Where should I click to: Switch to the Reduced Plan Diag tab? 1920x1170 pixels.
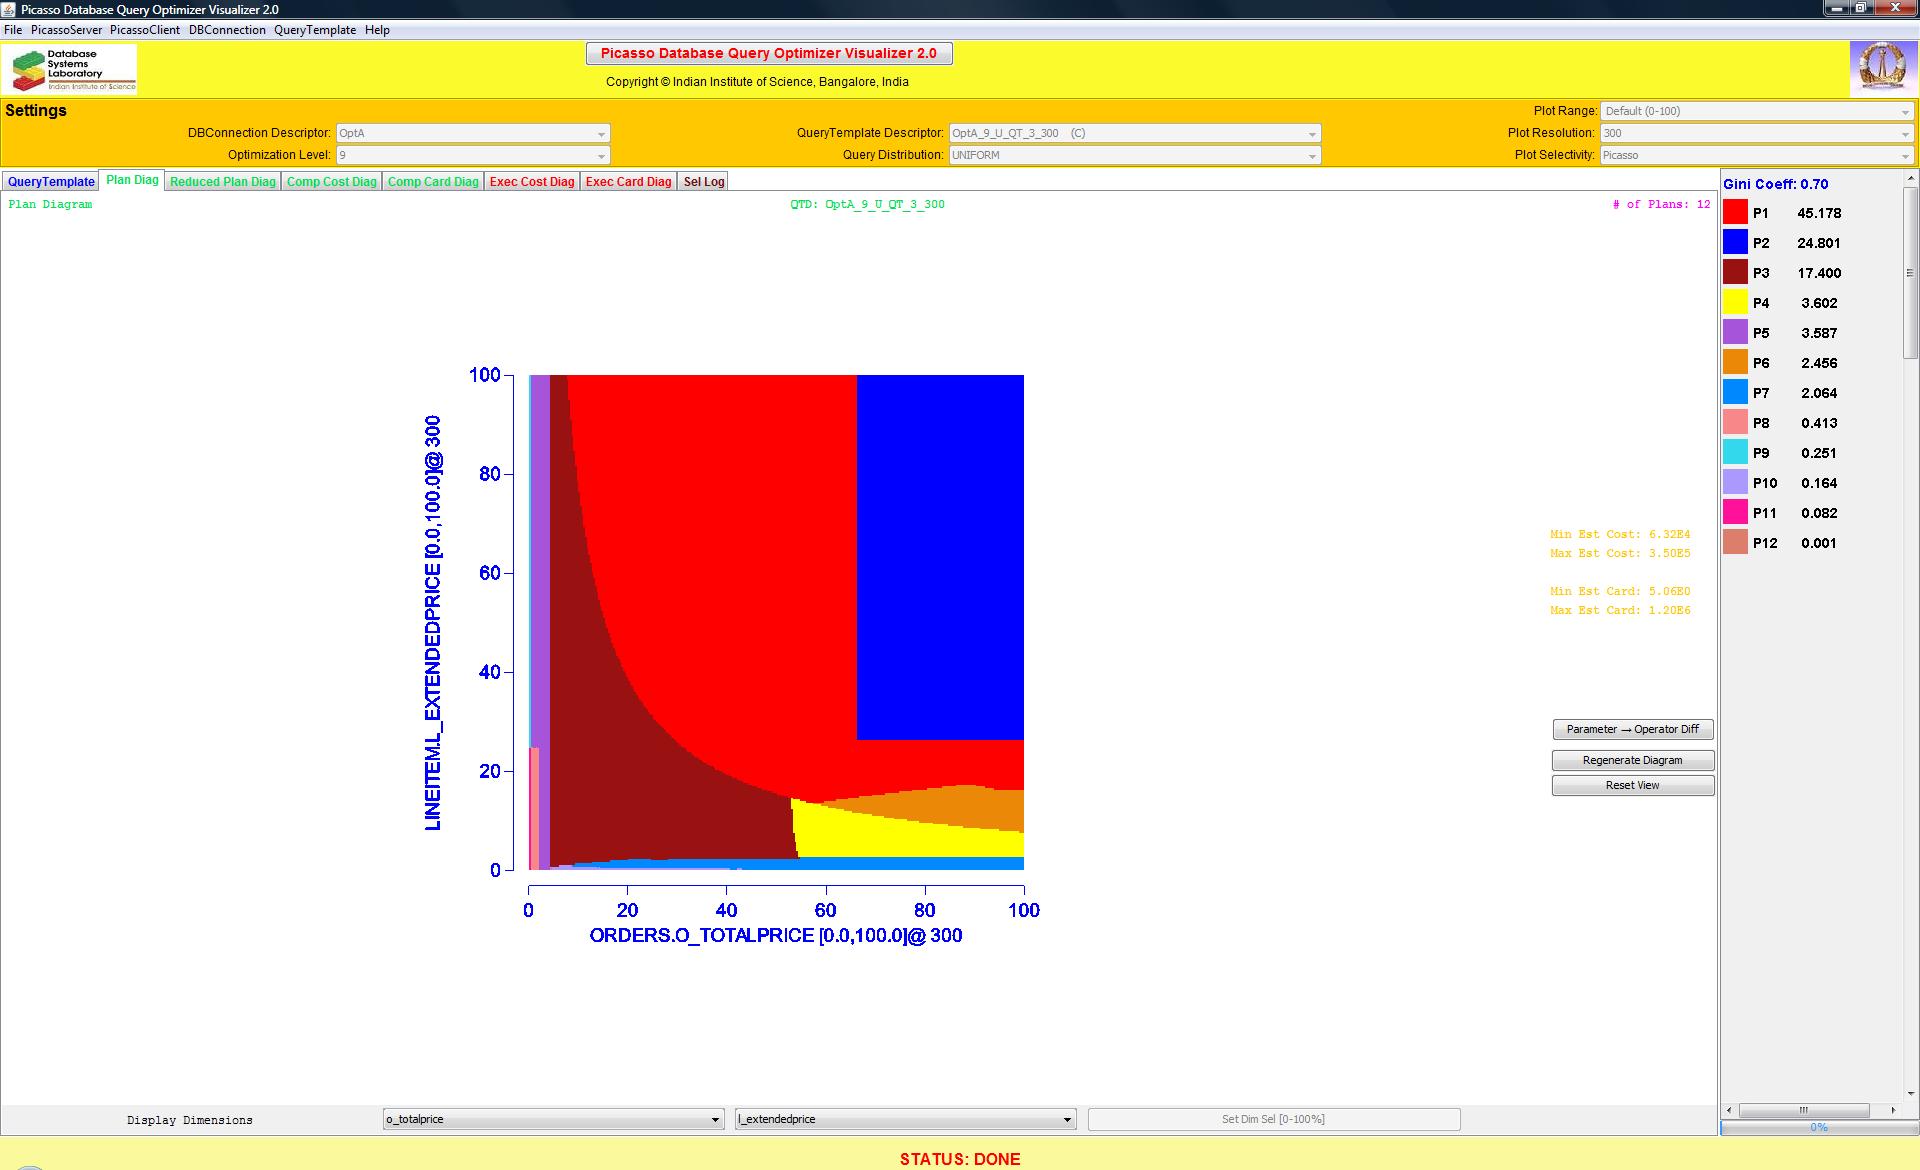point(222,182)
